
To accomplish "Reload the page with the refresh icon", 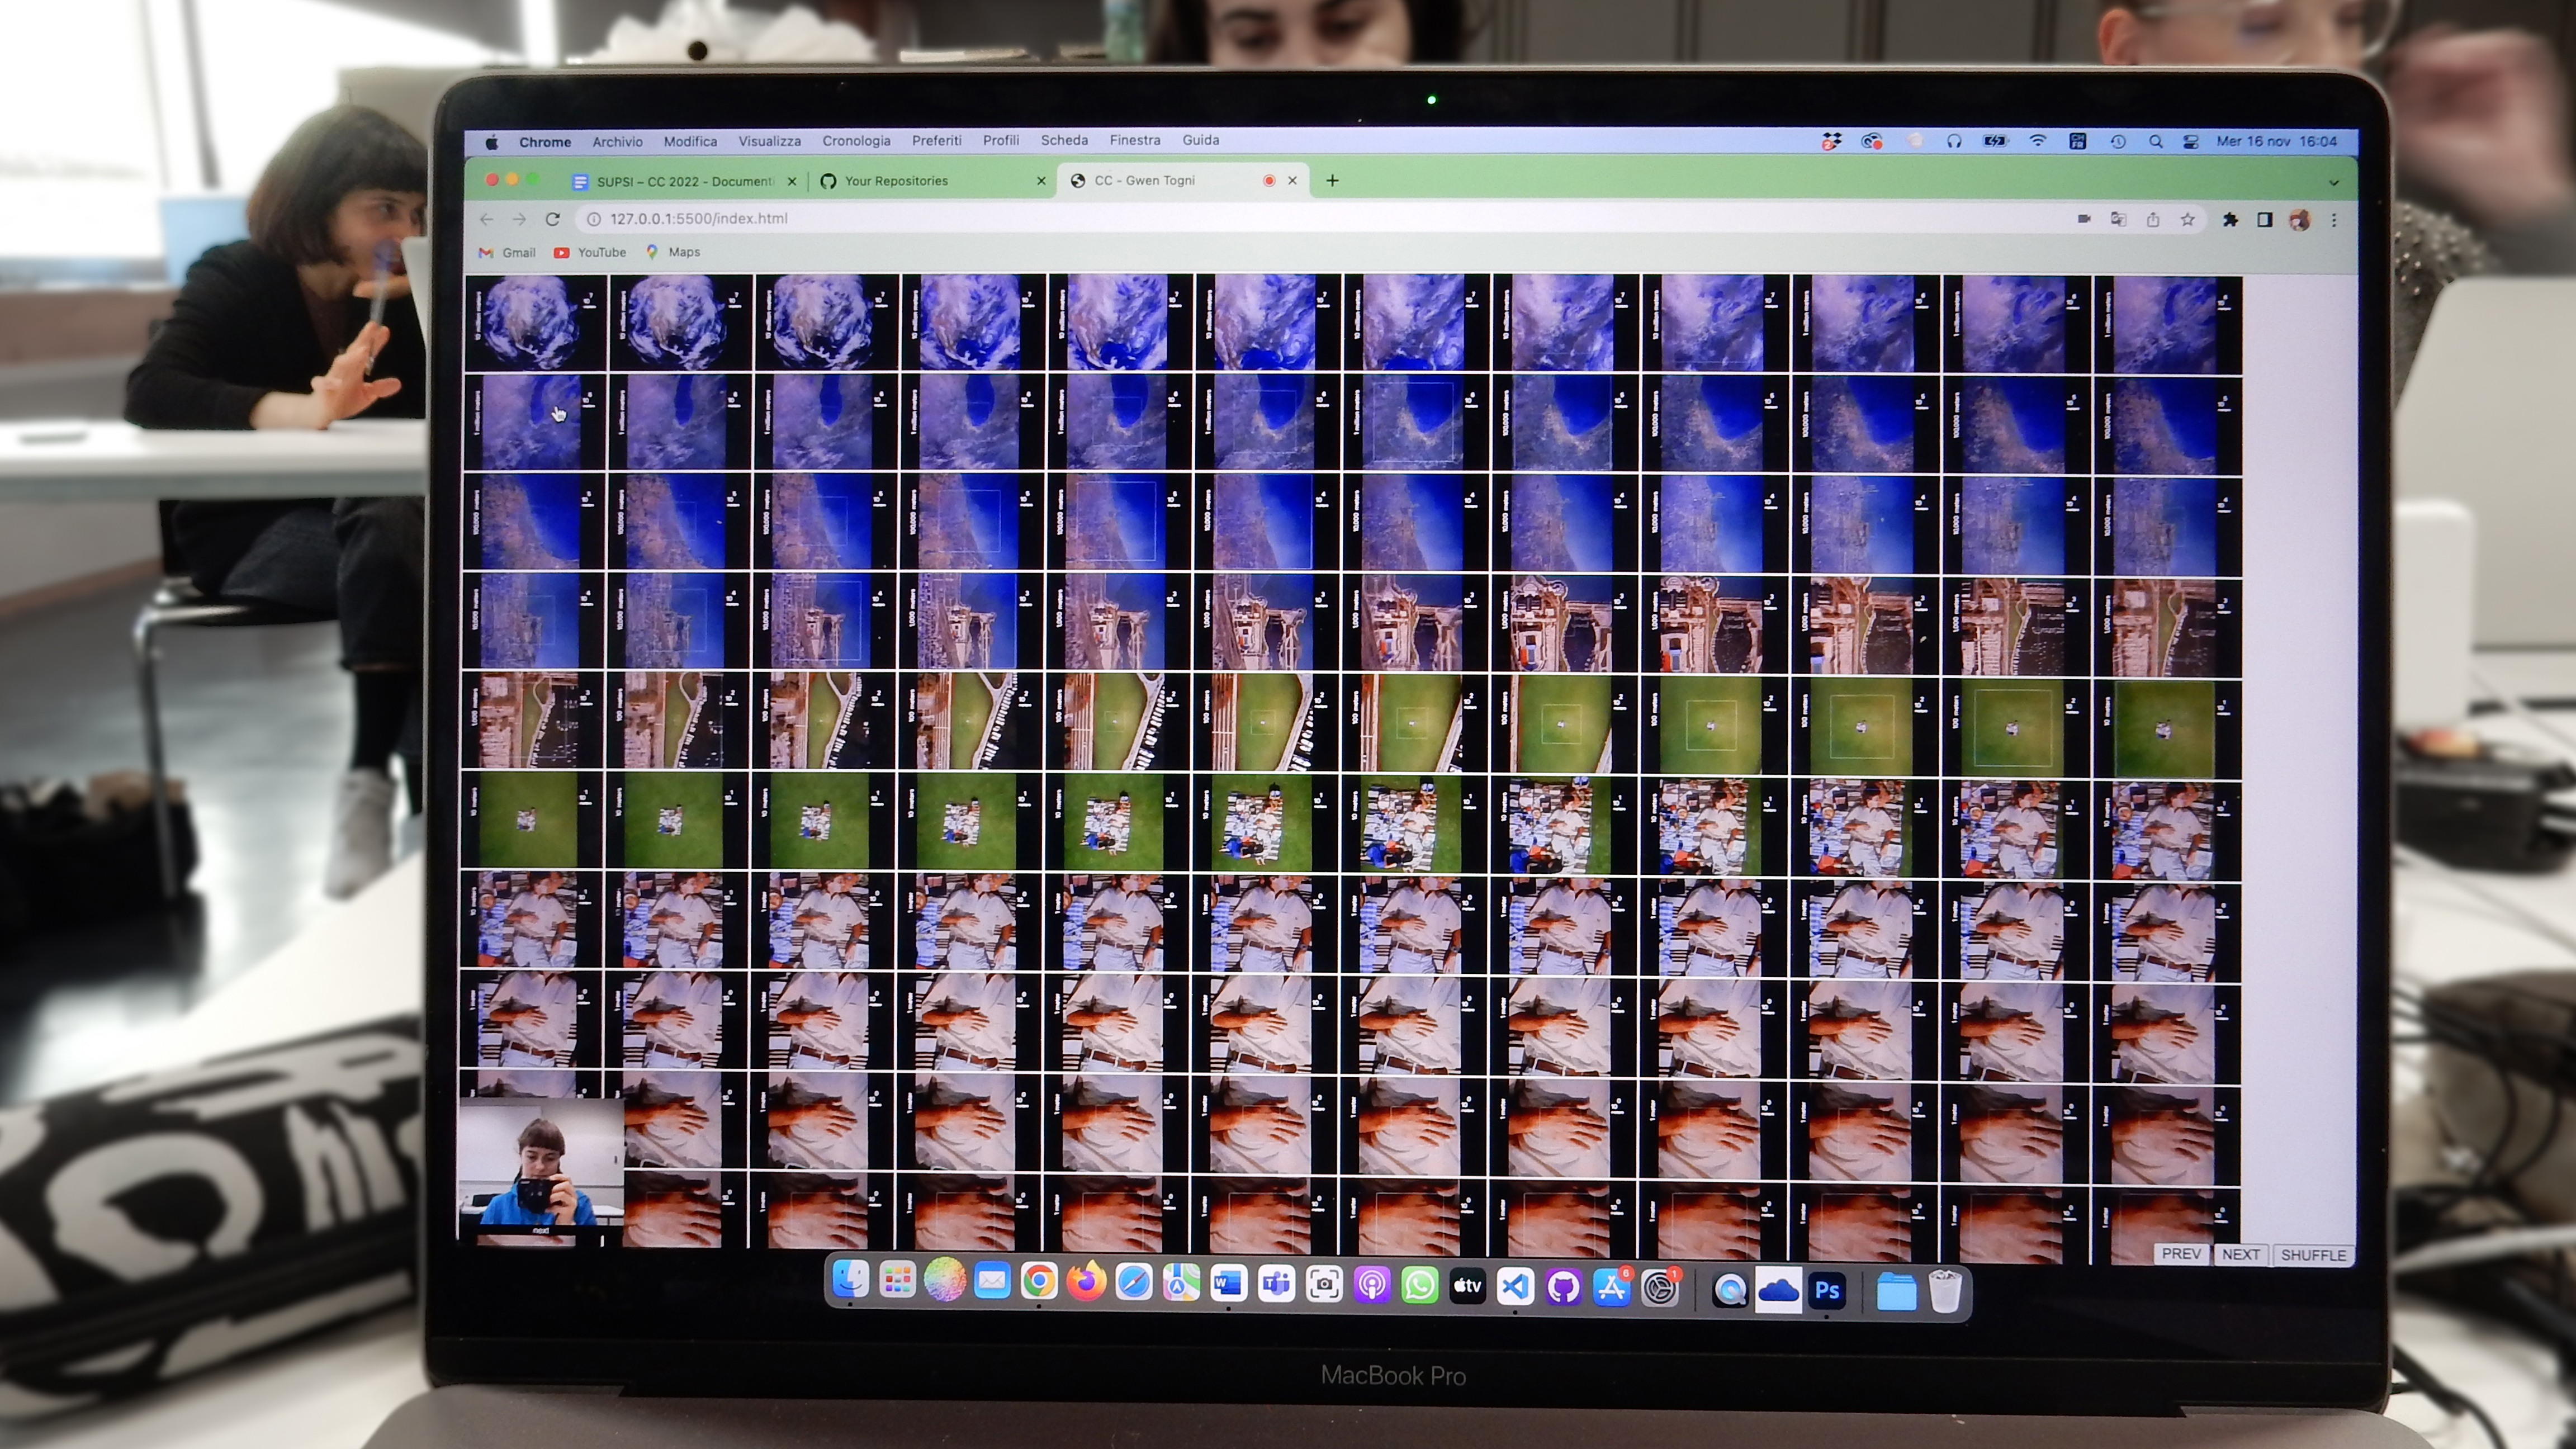I will click(x=552, y=219).
